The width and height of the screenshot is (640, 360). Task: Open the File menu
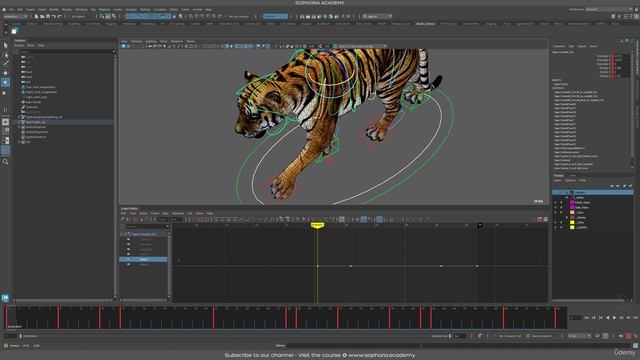click(11, 9)
